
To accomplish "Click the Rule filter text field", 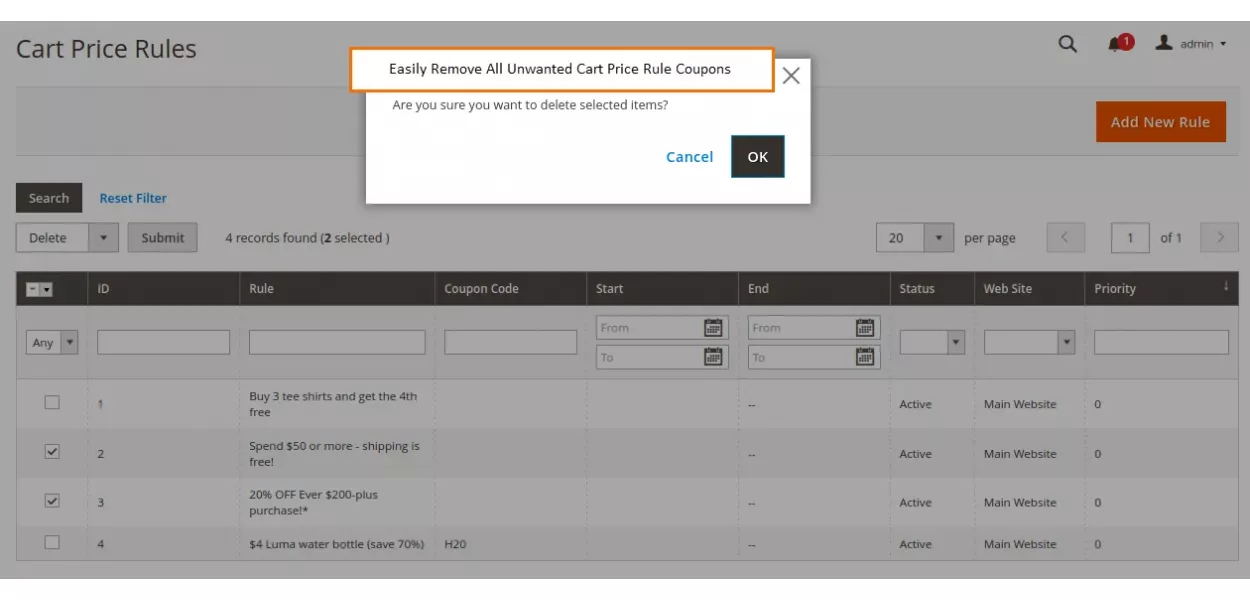I will click(x=337, y=343).
